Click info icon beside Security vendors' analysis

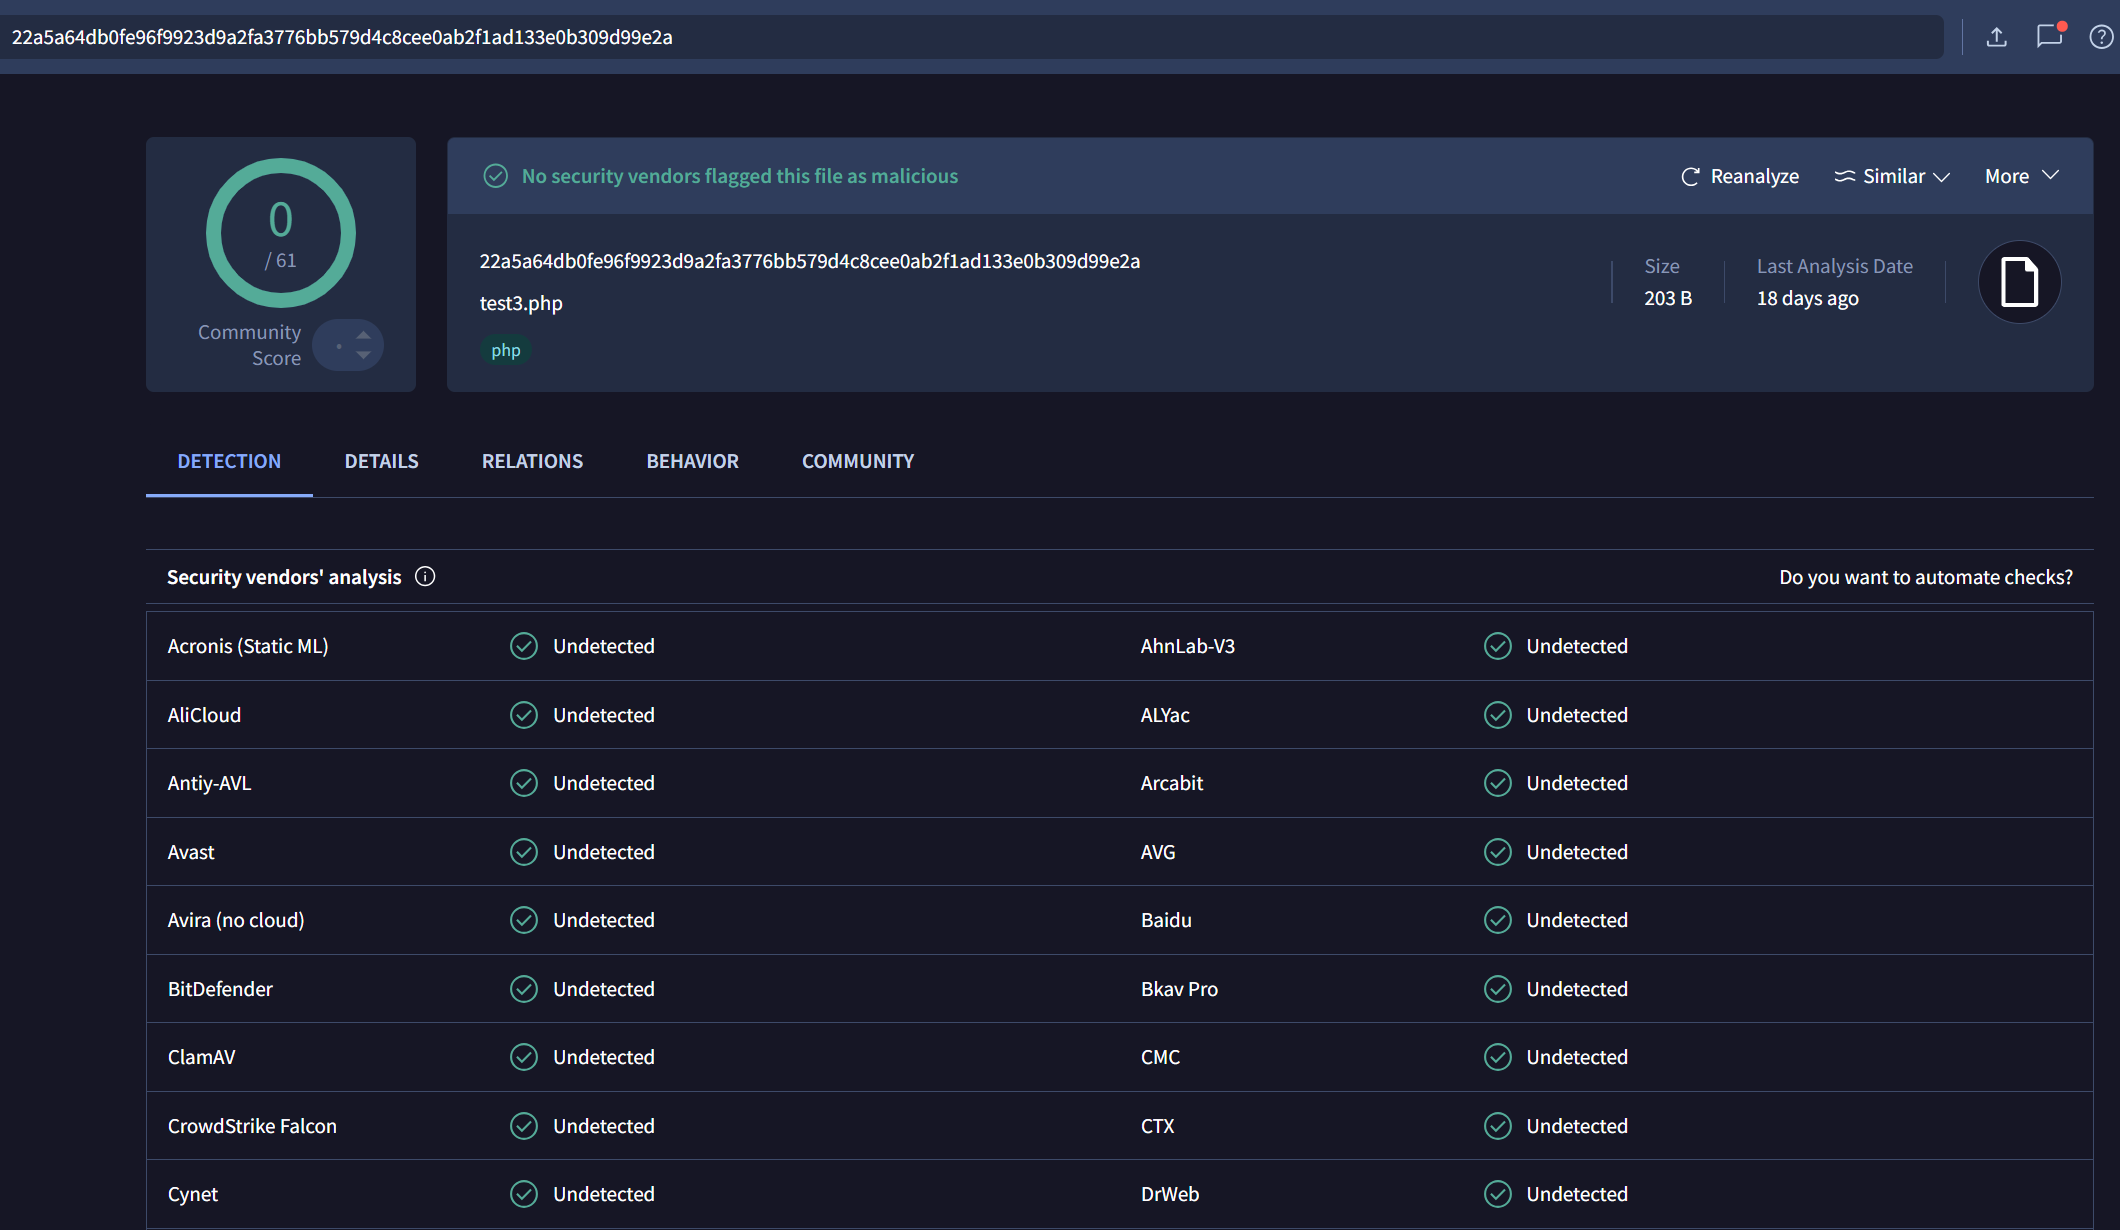click(x=425, y=577)
